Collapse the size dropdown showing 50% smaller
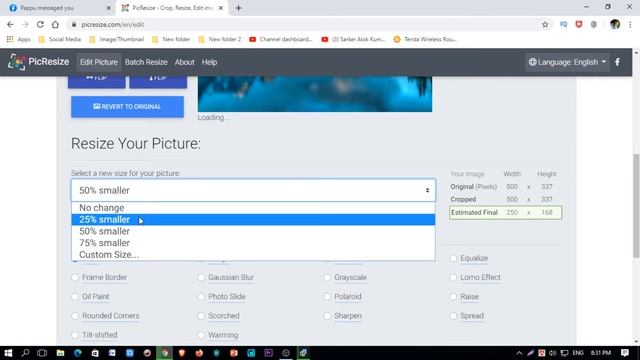The height and width of the screenshot is (360, 640). [253, 190]
